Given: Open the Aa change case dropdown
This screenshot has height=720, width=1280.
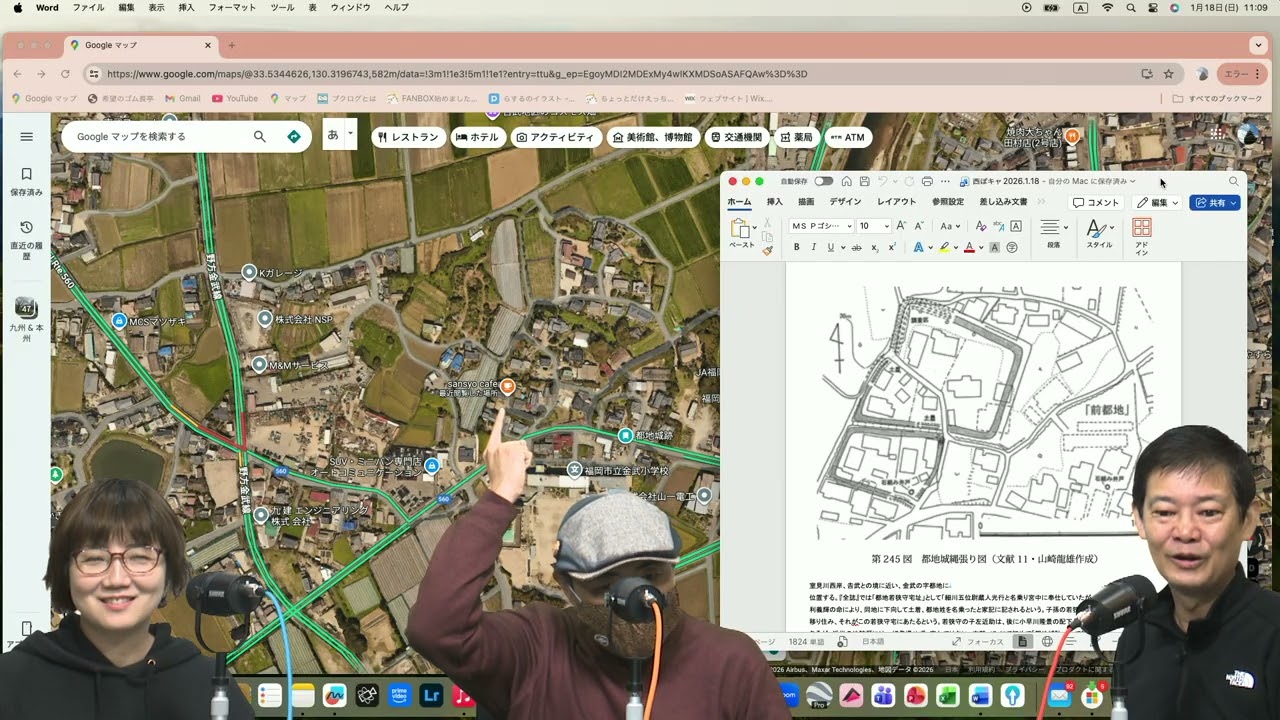Looking at the screenshot, I should [x=950, y=226].
